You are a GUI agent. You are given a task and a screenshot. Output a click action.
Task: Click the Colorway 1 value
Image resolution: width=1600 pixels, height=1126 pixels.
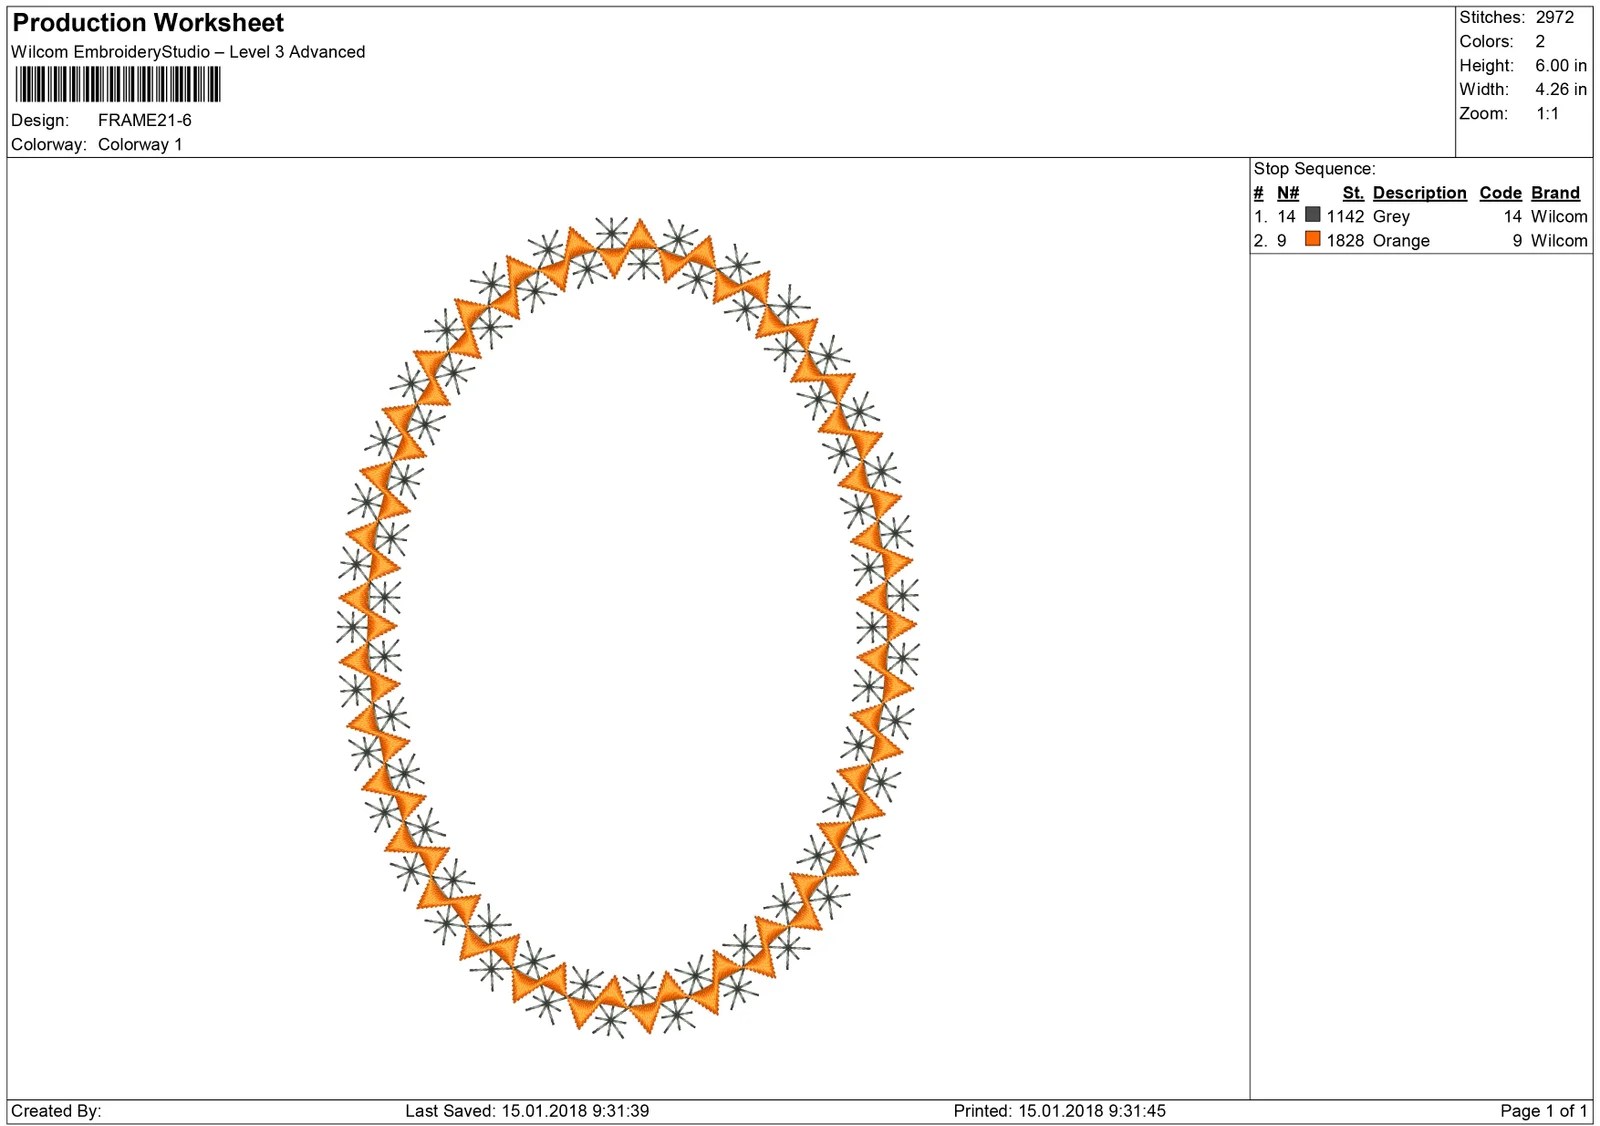[x=140, y=144]
